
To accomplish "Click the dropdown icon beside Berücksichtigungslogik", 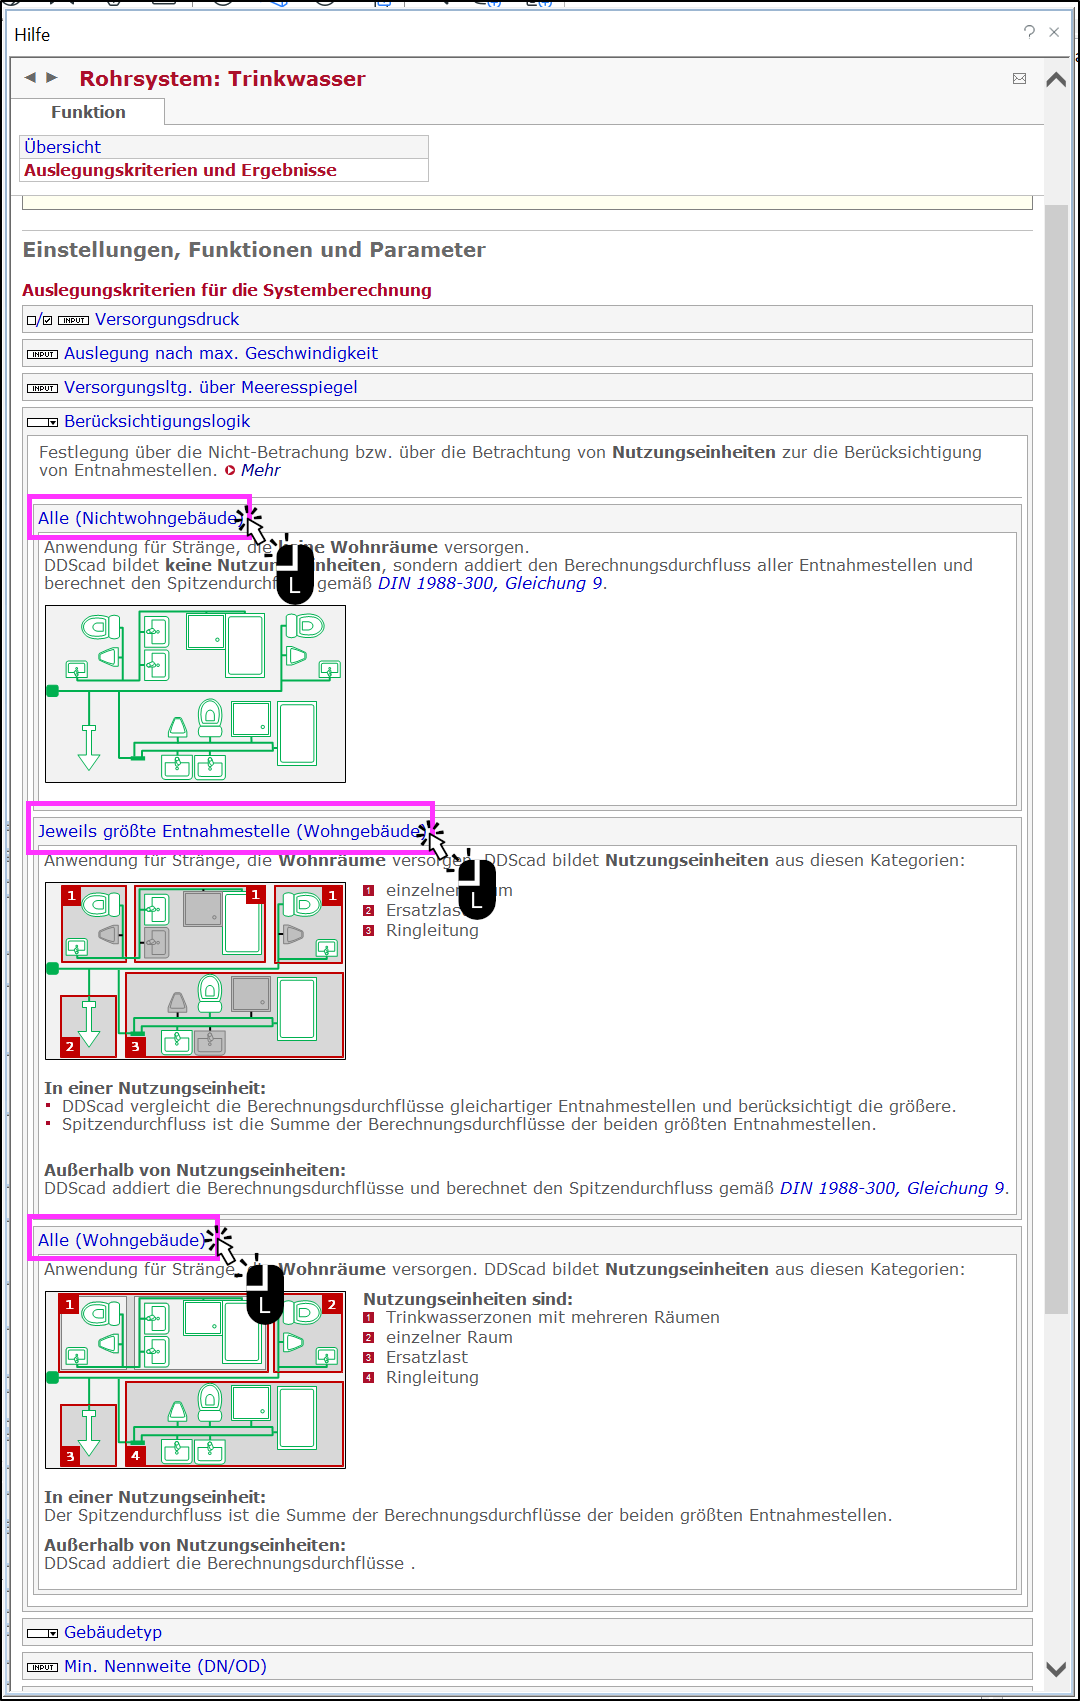I will 43,422.
